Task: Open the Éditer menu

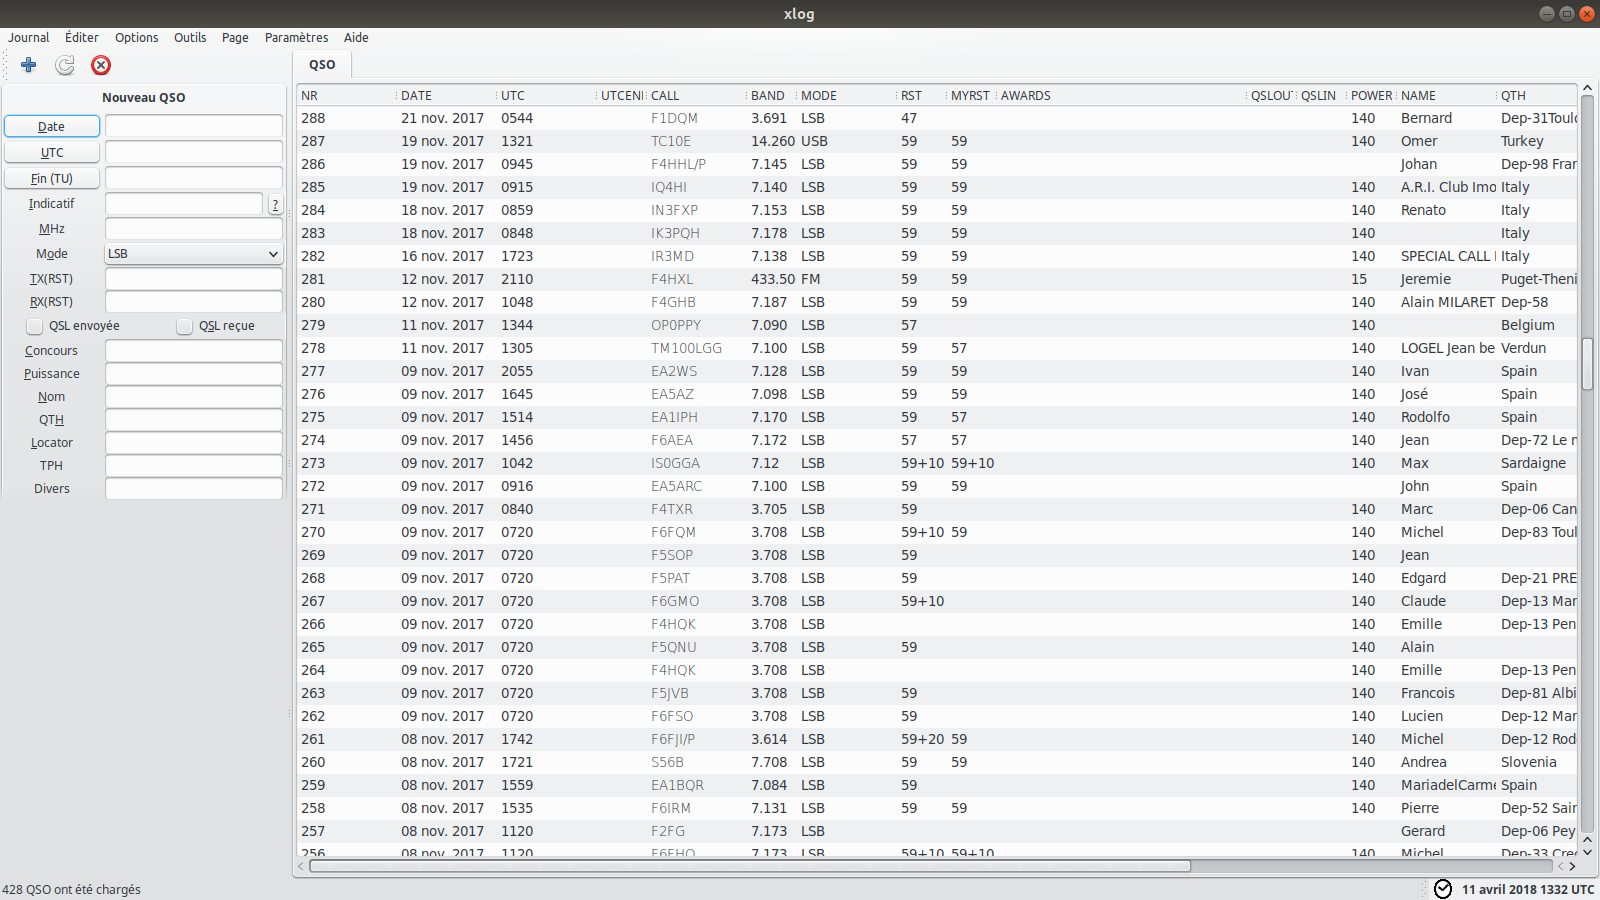Action: [x=82, y=38]
